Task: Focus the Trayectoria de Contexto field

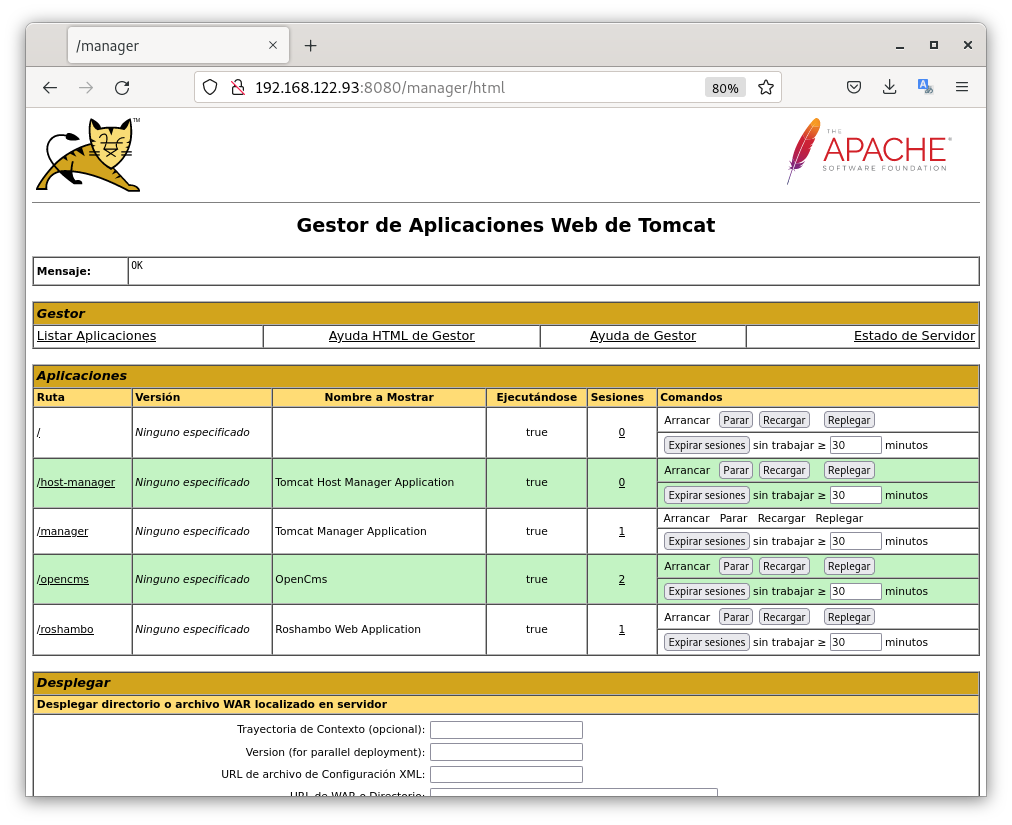Action: (x=506, y=730)
